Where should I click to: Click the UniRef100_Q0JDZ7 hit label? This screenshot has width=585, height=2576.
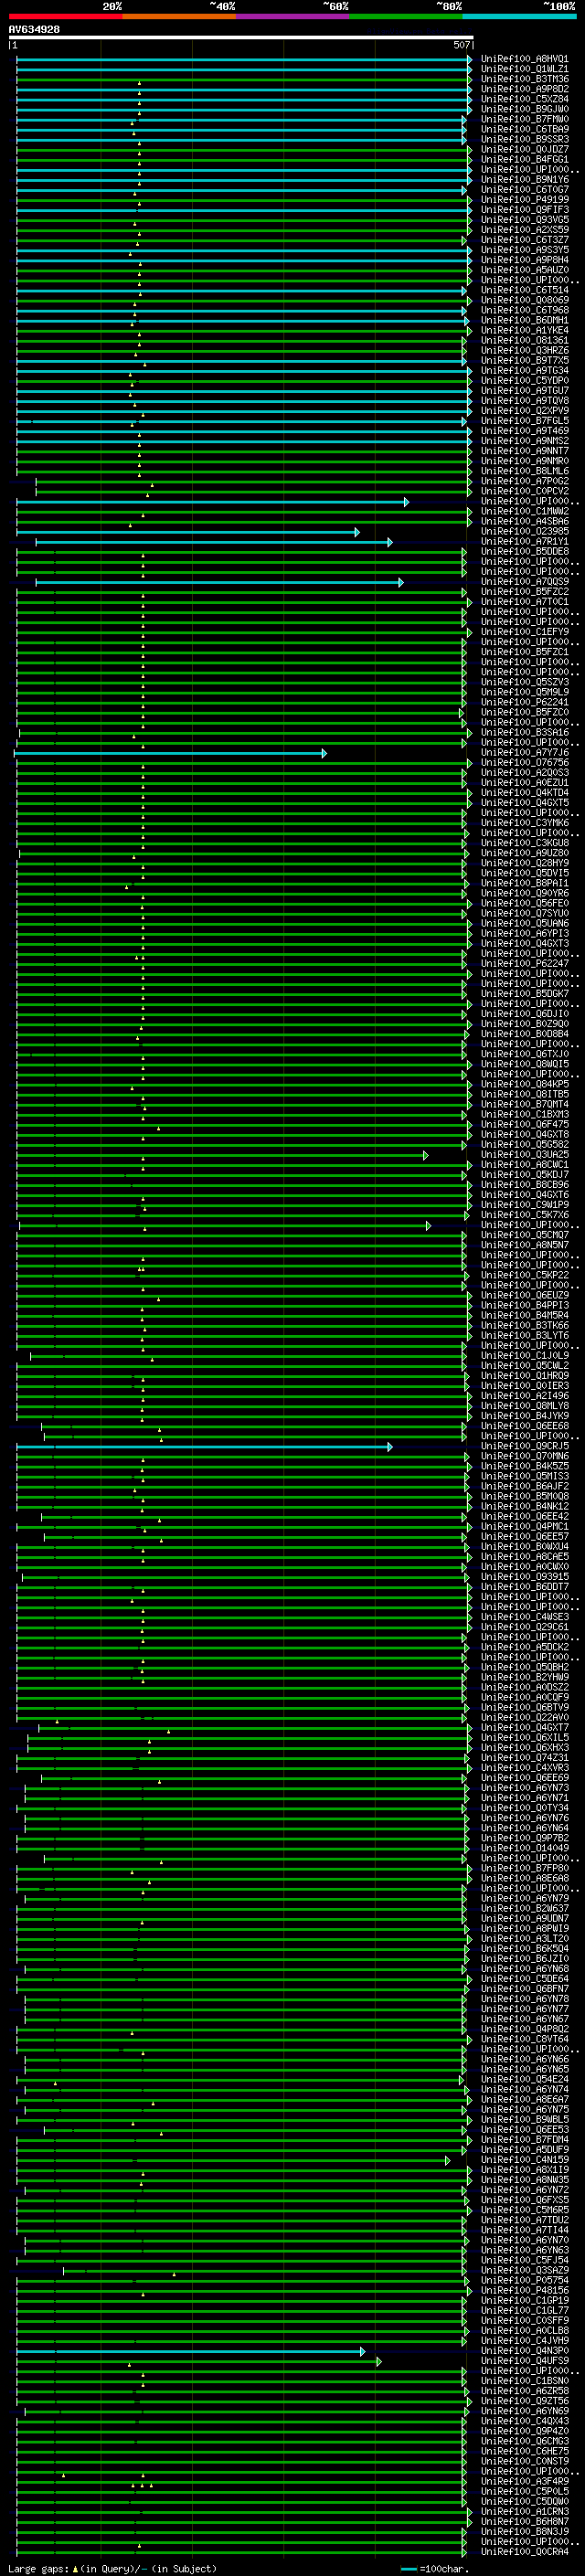click(x=524, y=149)
